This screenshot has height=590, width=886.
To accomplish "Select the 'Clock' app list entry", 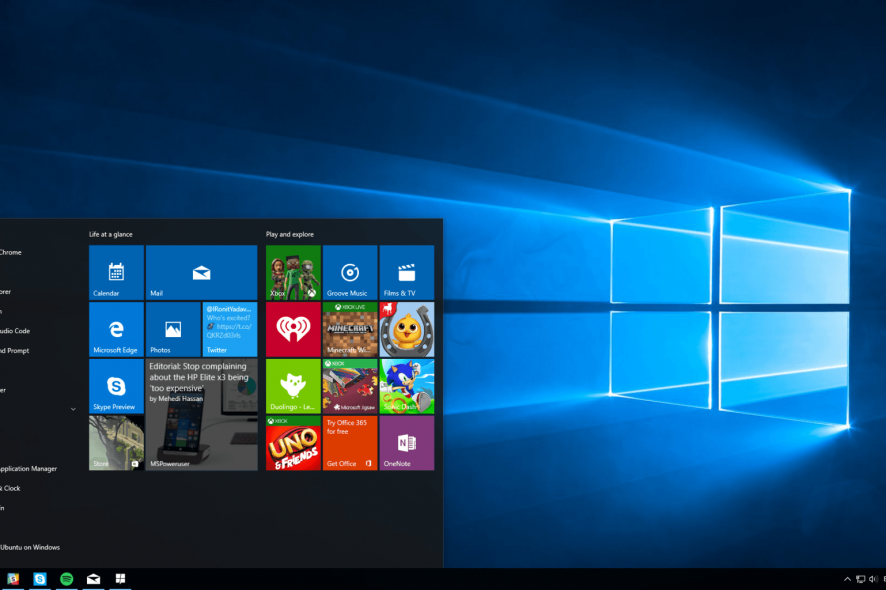I will (12, 488).
